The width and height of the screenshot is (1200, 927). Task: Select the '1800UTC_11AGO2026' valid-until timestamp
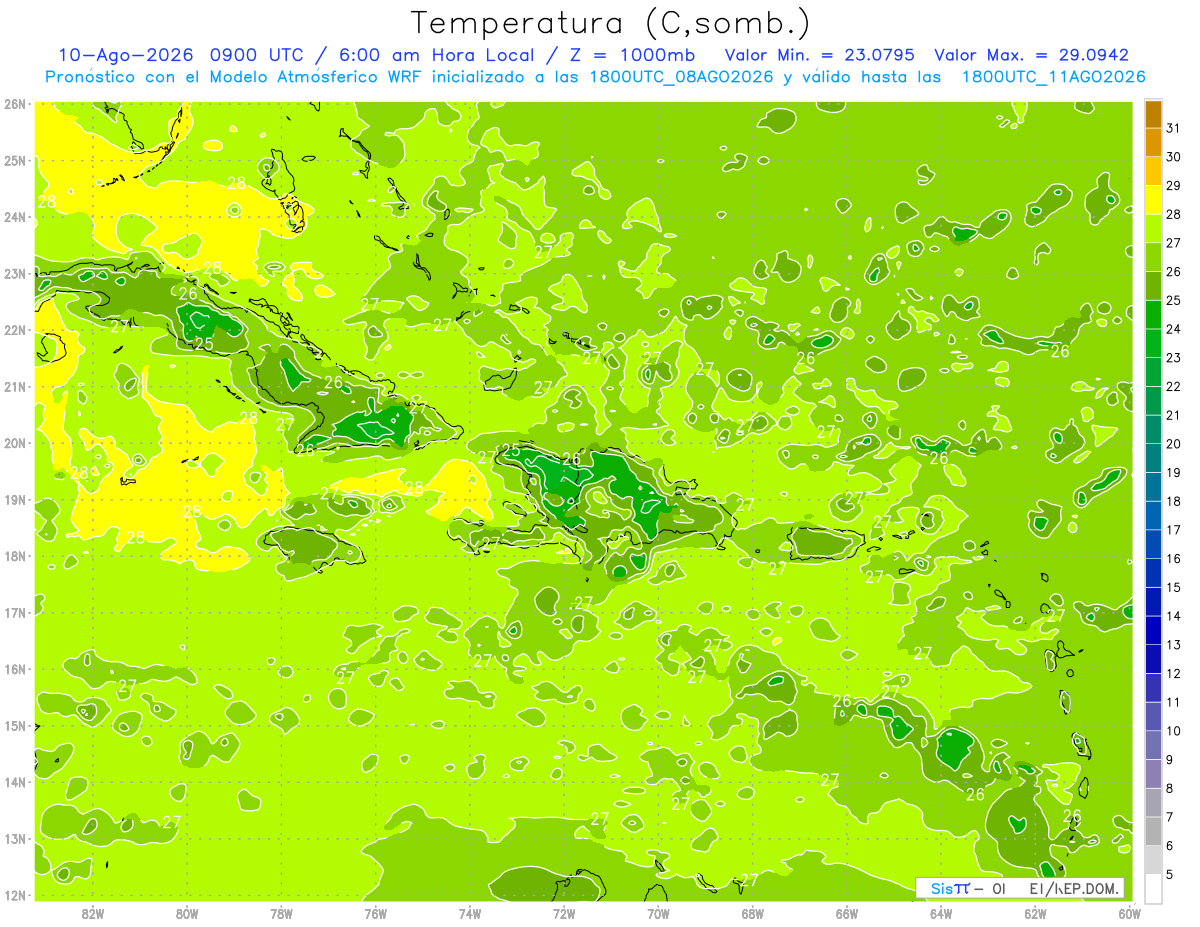pos(1053,77)
